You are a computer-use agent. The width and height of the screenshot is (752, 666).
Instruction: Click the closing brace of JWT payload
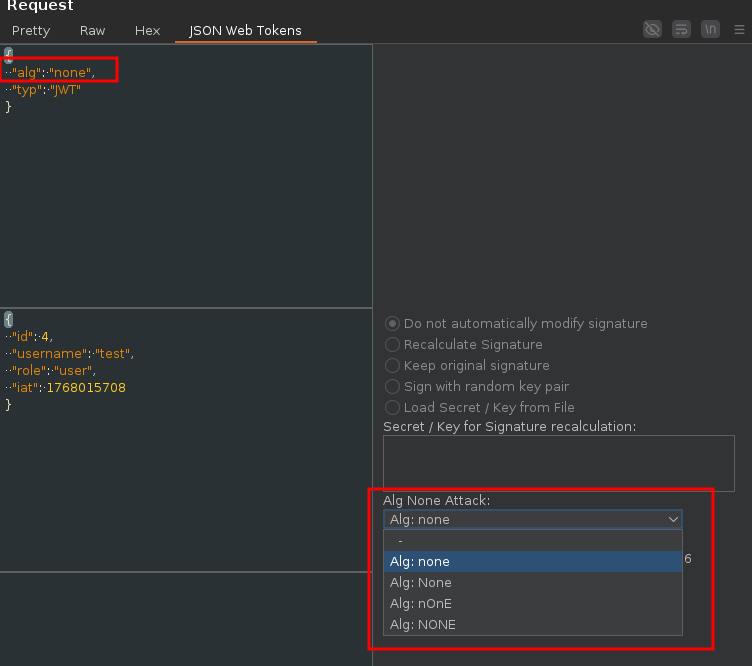coord(8,405)
